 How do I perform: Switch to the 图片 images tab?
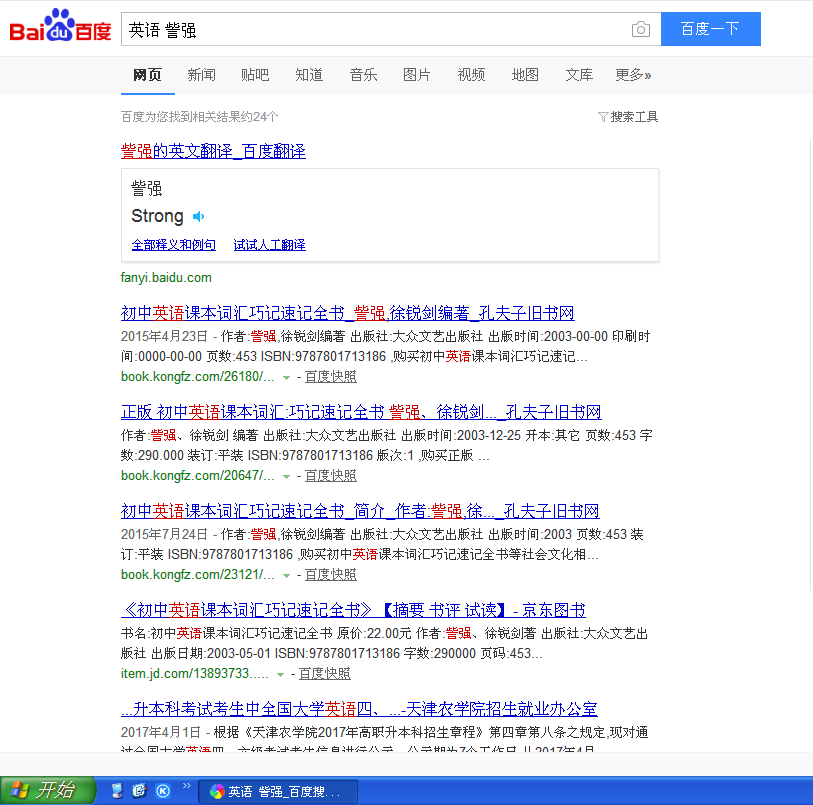coord(417,75)
